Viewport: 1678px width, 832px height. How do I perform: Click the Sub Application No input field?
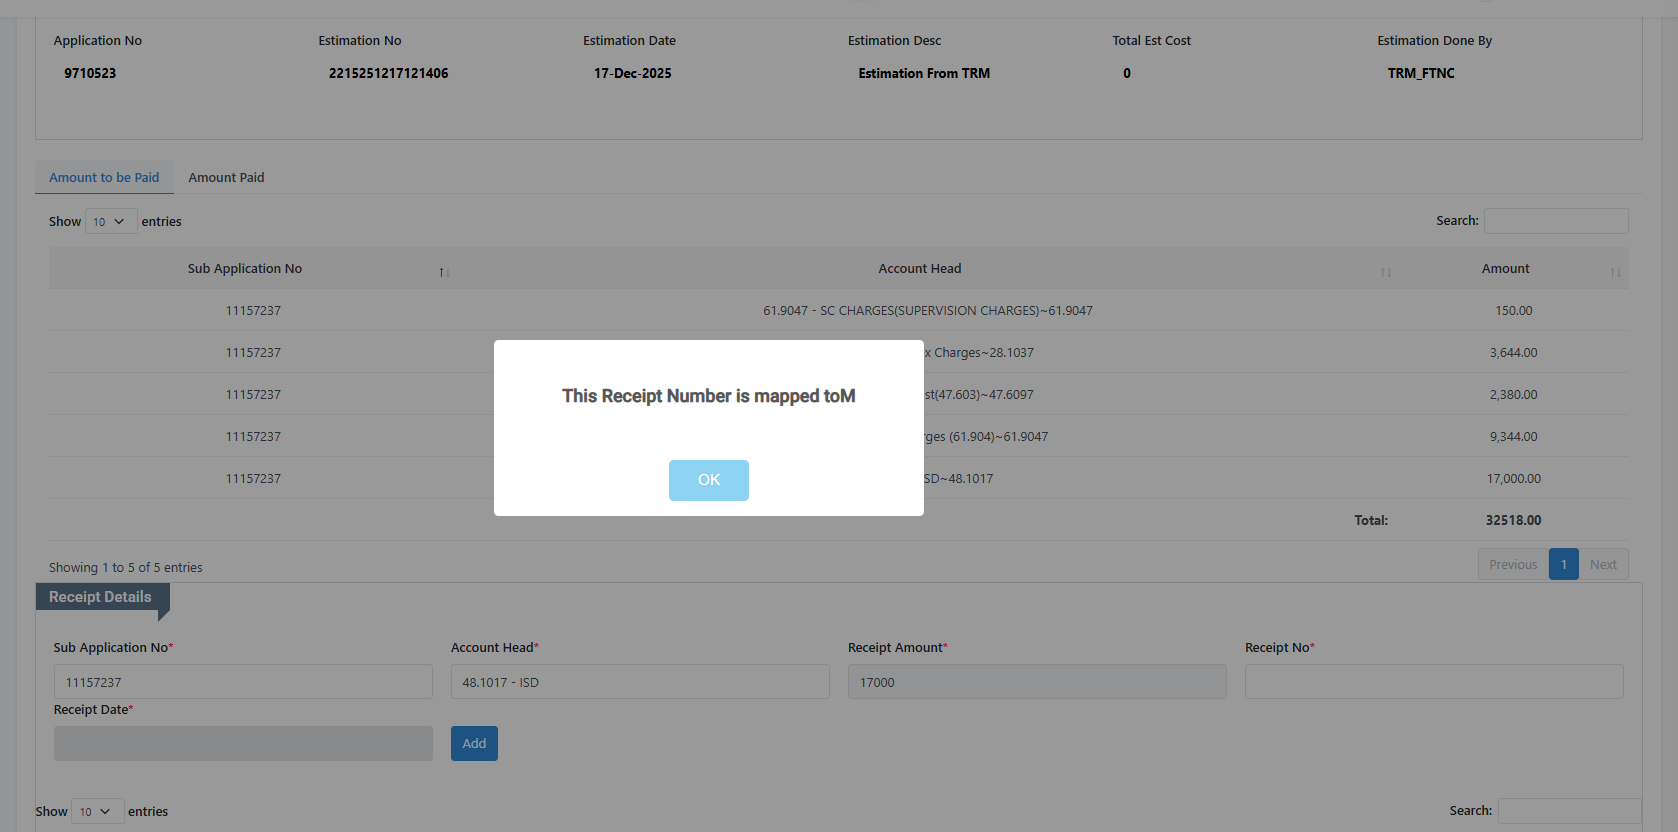click(x=243, y=682)
